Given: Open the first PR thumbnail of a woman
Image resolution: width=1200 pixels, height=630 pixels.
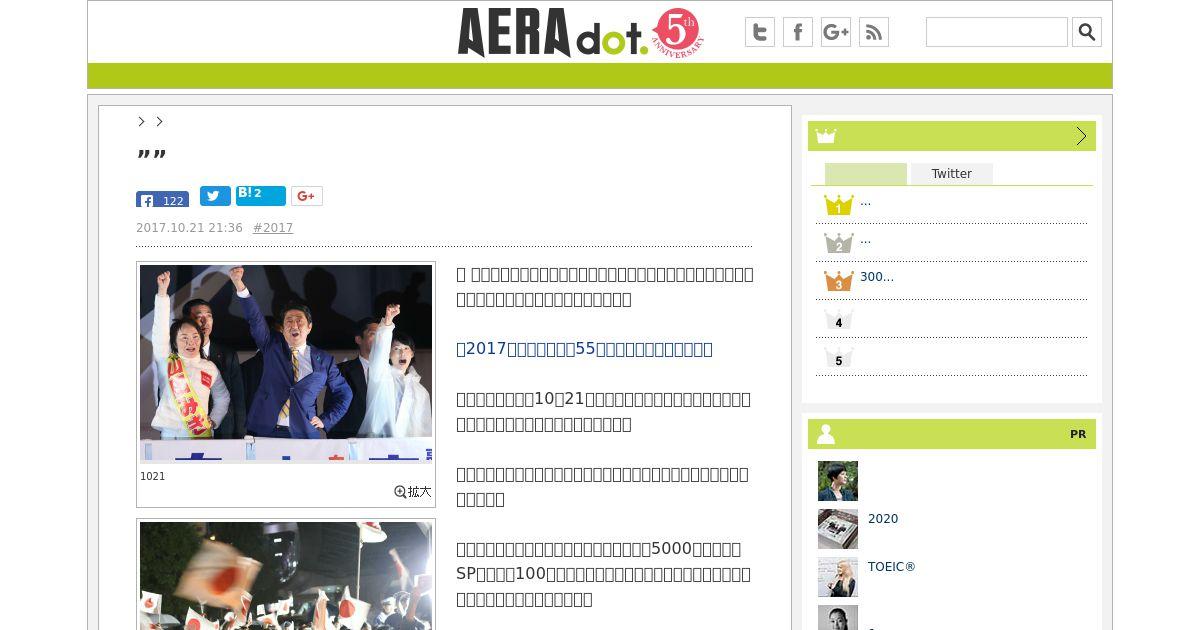Looking at the screenshot, I should [838, 481].
